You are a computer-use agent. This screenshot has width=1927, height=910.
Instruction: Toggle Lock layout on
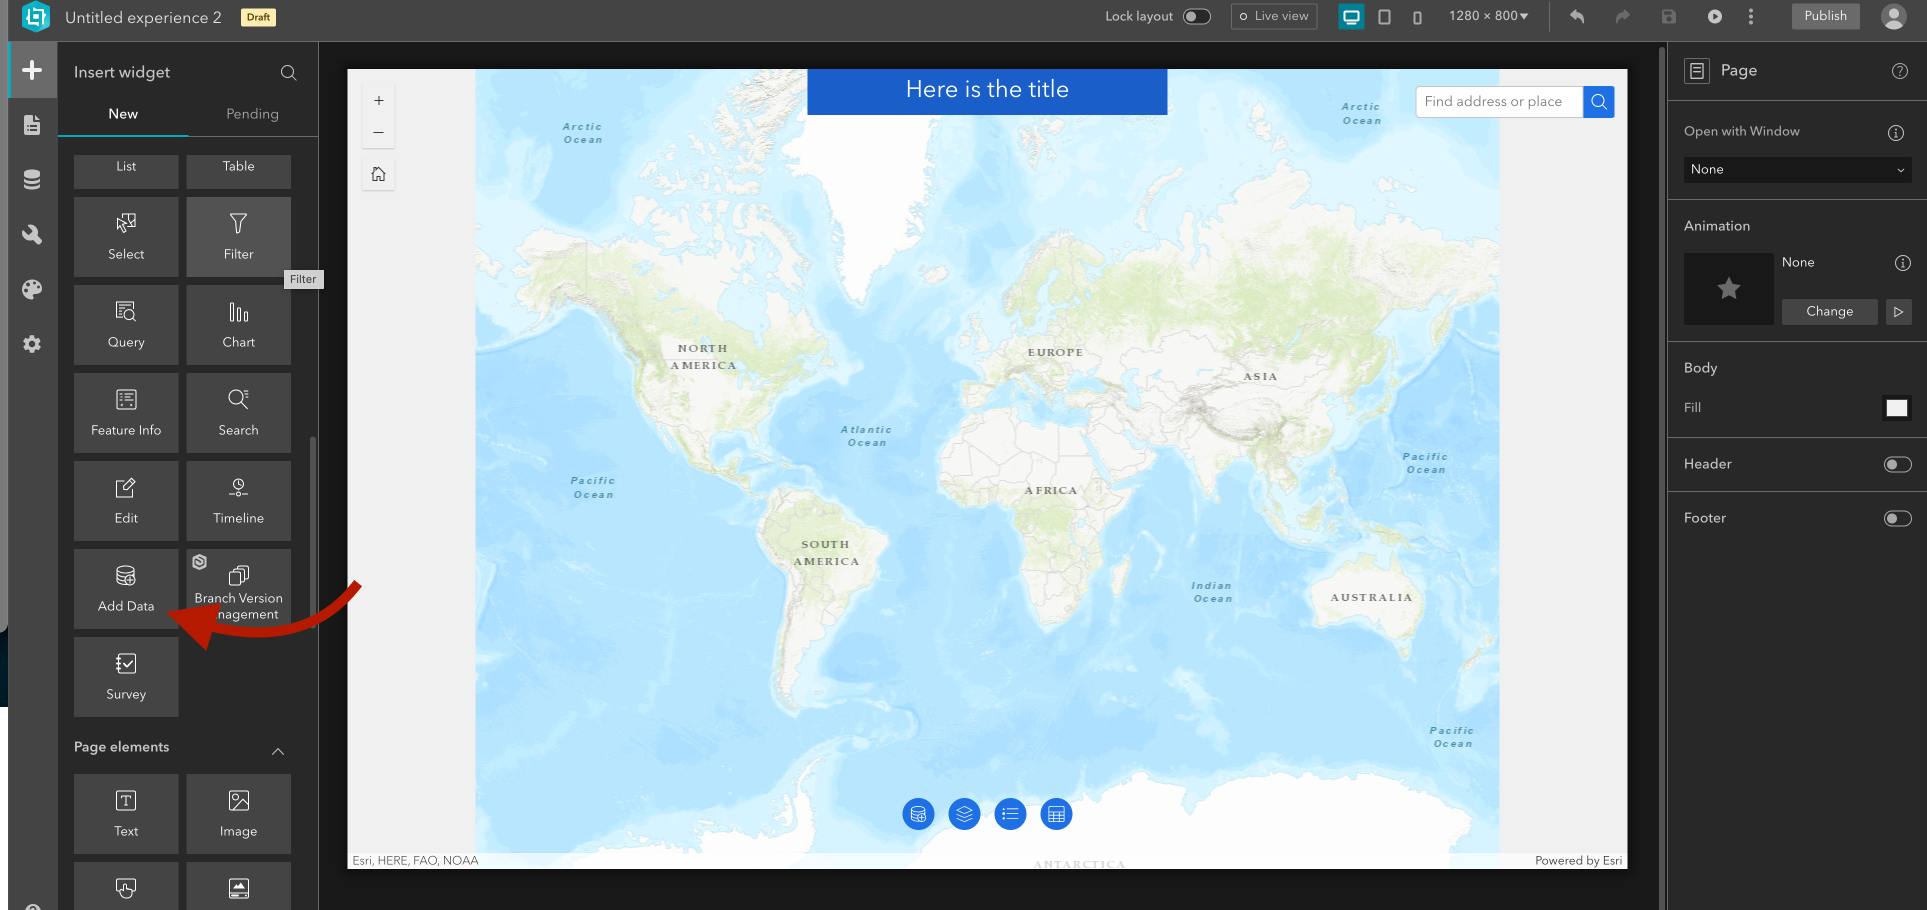(x=1196, y=16)
